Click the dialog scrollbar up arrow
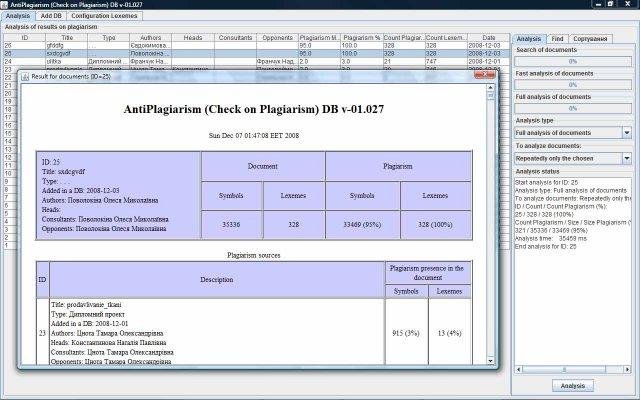Viewport: 640px width, 400px height. coord(491,87)
